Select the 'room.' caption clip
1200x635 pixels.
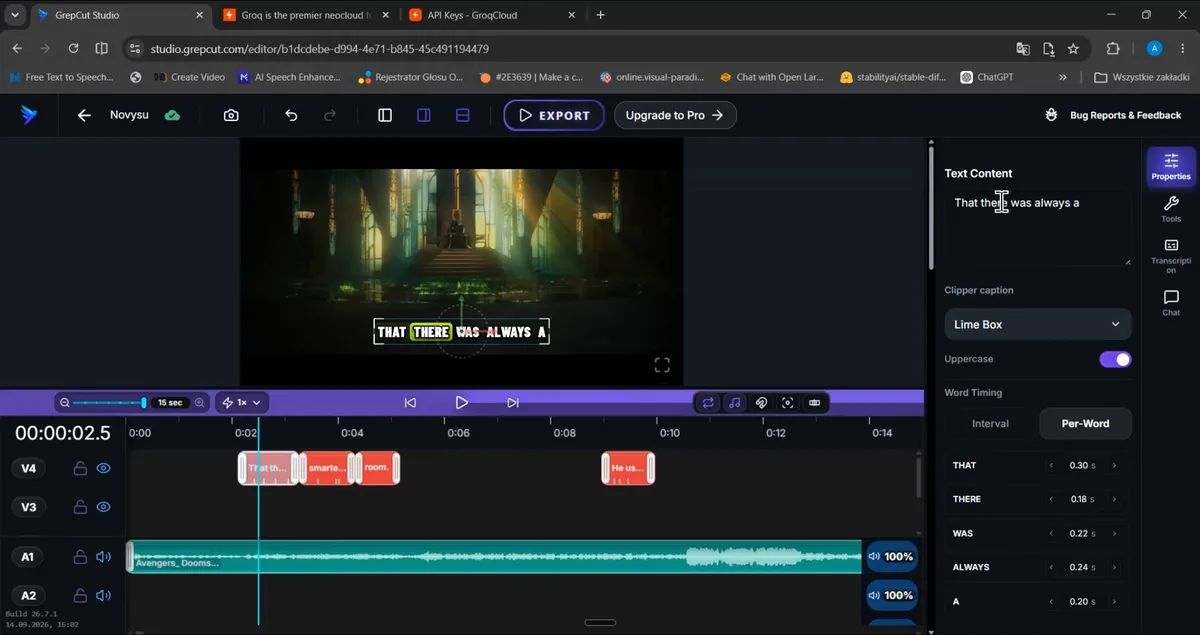(377, 468)
